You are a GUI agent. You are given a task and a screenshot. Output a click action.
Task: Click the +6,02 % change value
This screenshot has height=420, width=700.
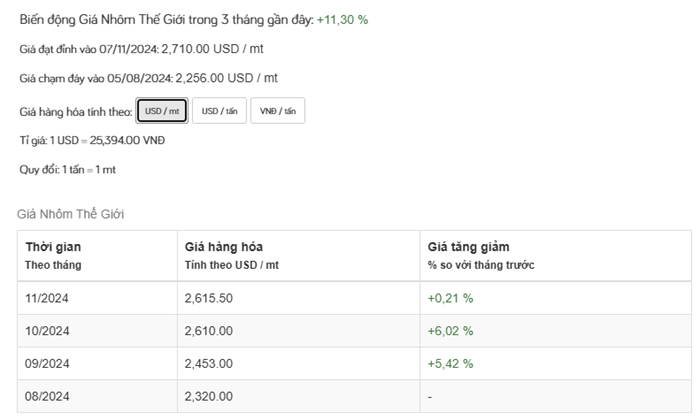click(x=450, y=331)
